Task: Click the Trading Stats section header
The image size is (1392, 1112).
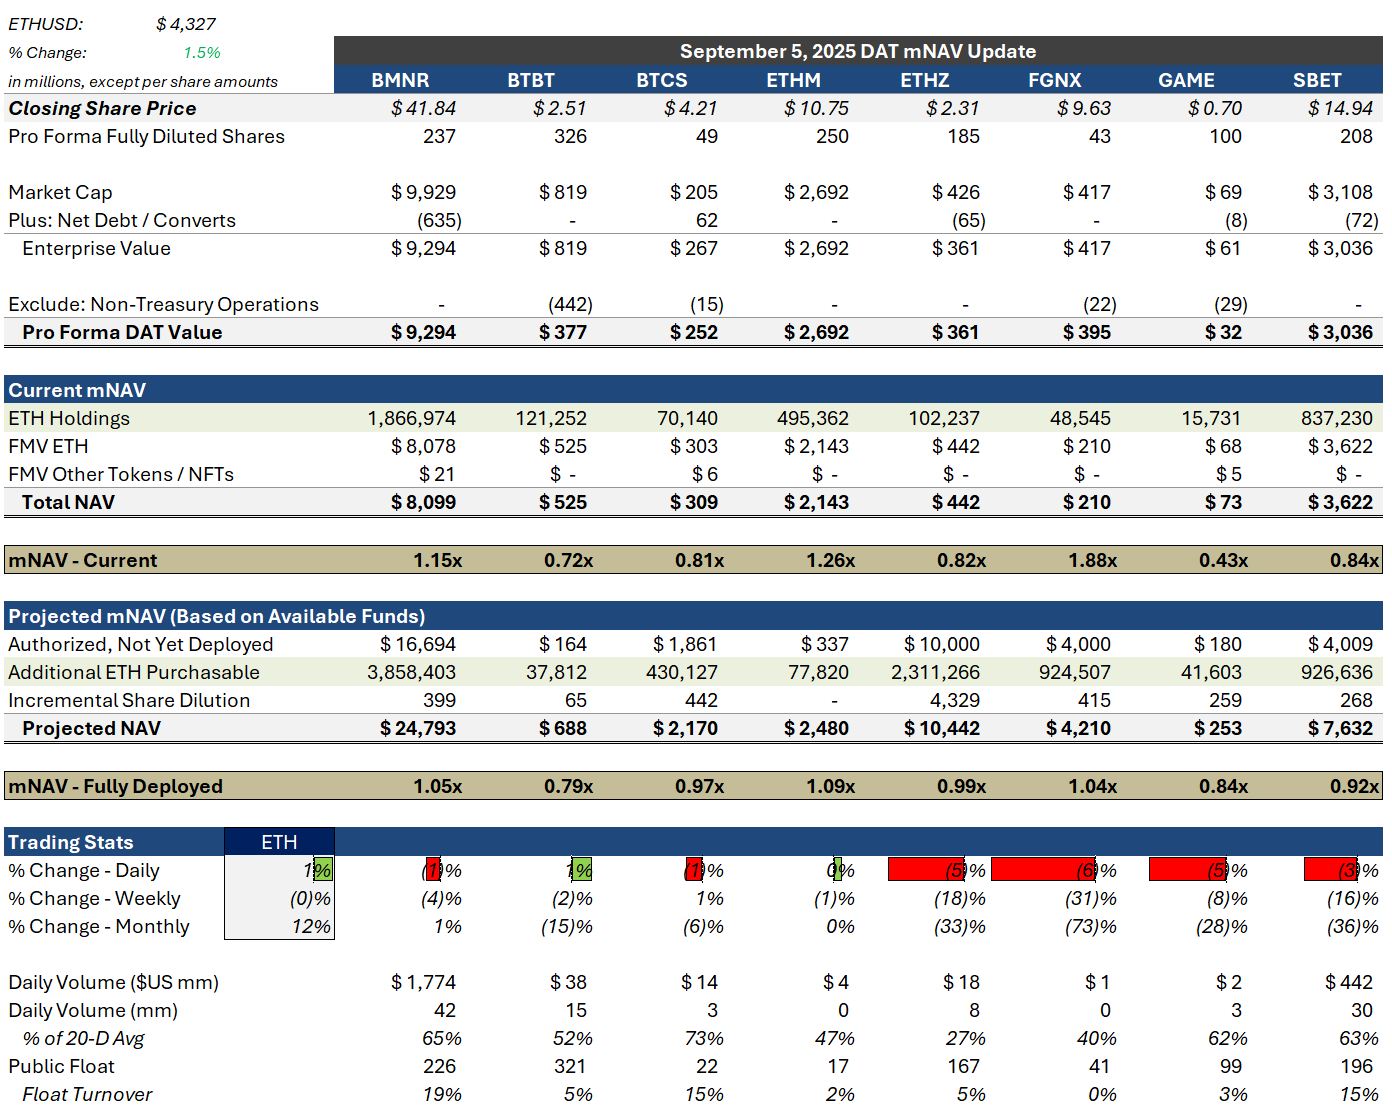Action: click(71, 842)
